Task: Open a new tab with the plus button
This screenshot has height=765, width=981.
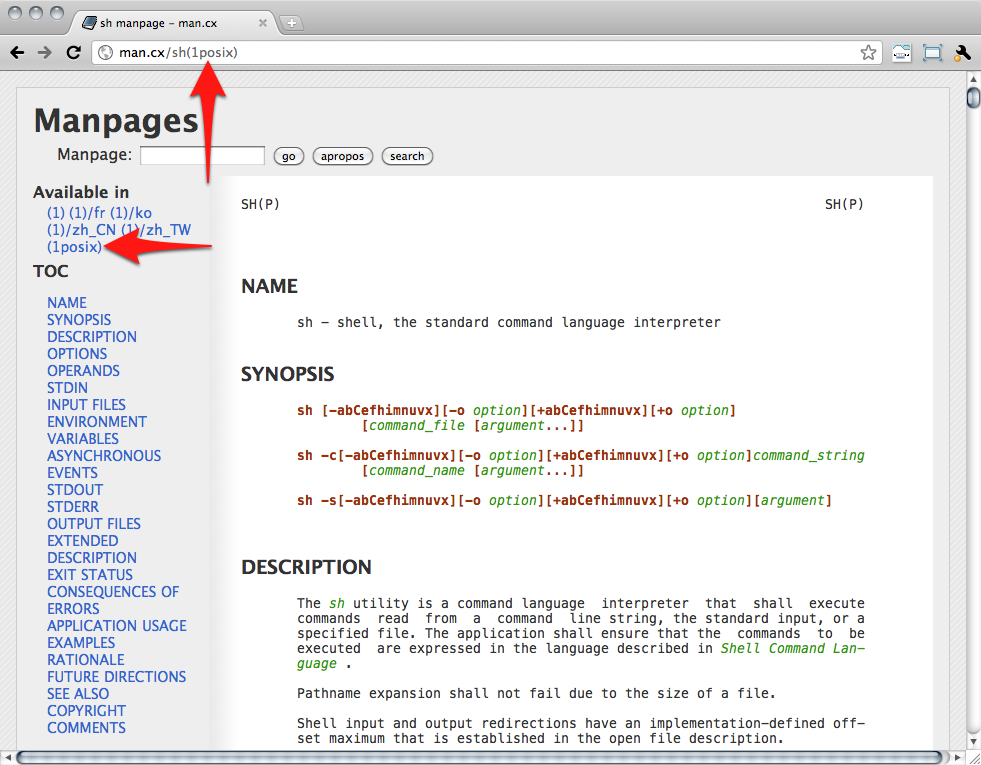Action: pyautogui.click(x=292, y=22)
